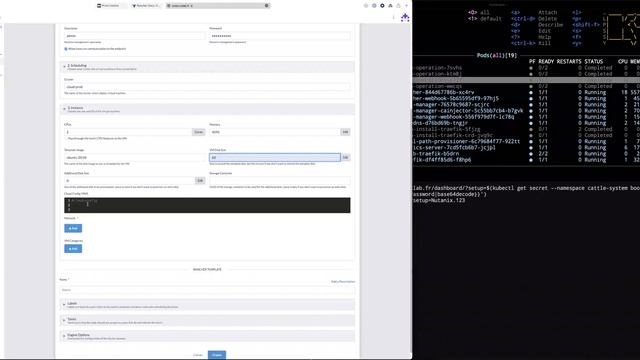640x360 pixels.
Task: Open the vertical three-dot menu near the purple logo
Action: 393,18
